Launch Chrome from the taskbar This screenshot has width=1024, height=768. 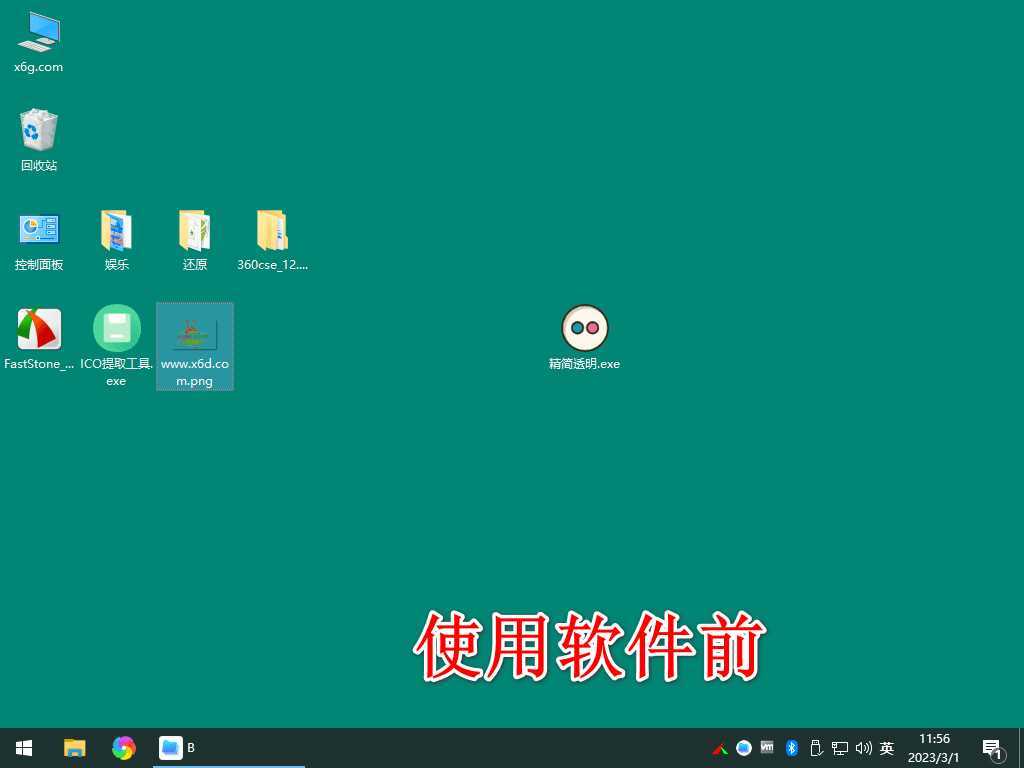point(123,747)
